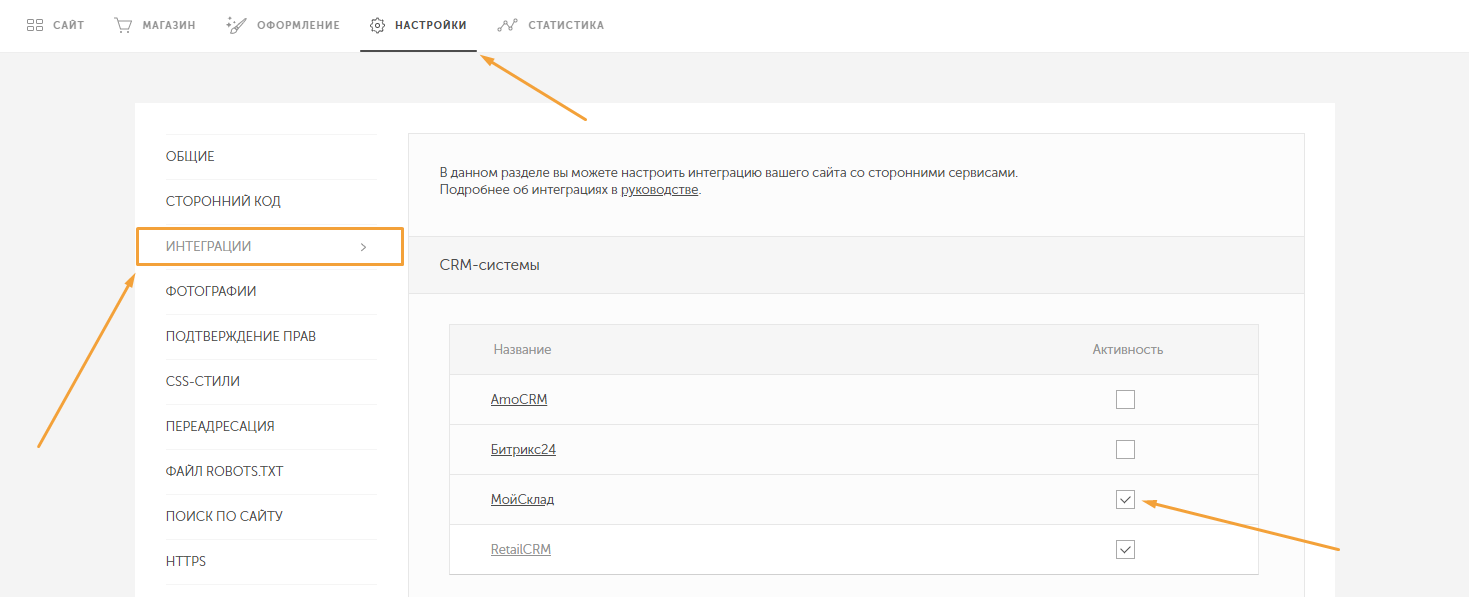Follow the руководстве link
The width and height of the screenshot is (1469, 597).
[x=659, y=190]
